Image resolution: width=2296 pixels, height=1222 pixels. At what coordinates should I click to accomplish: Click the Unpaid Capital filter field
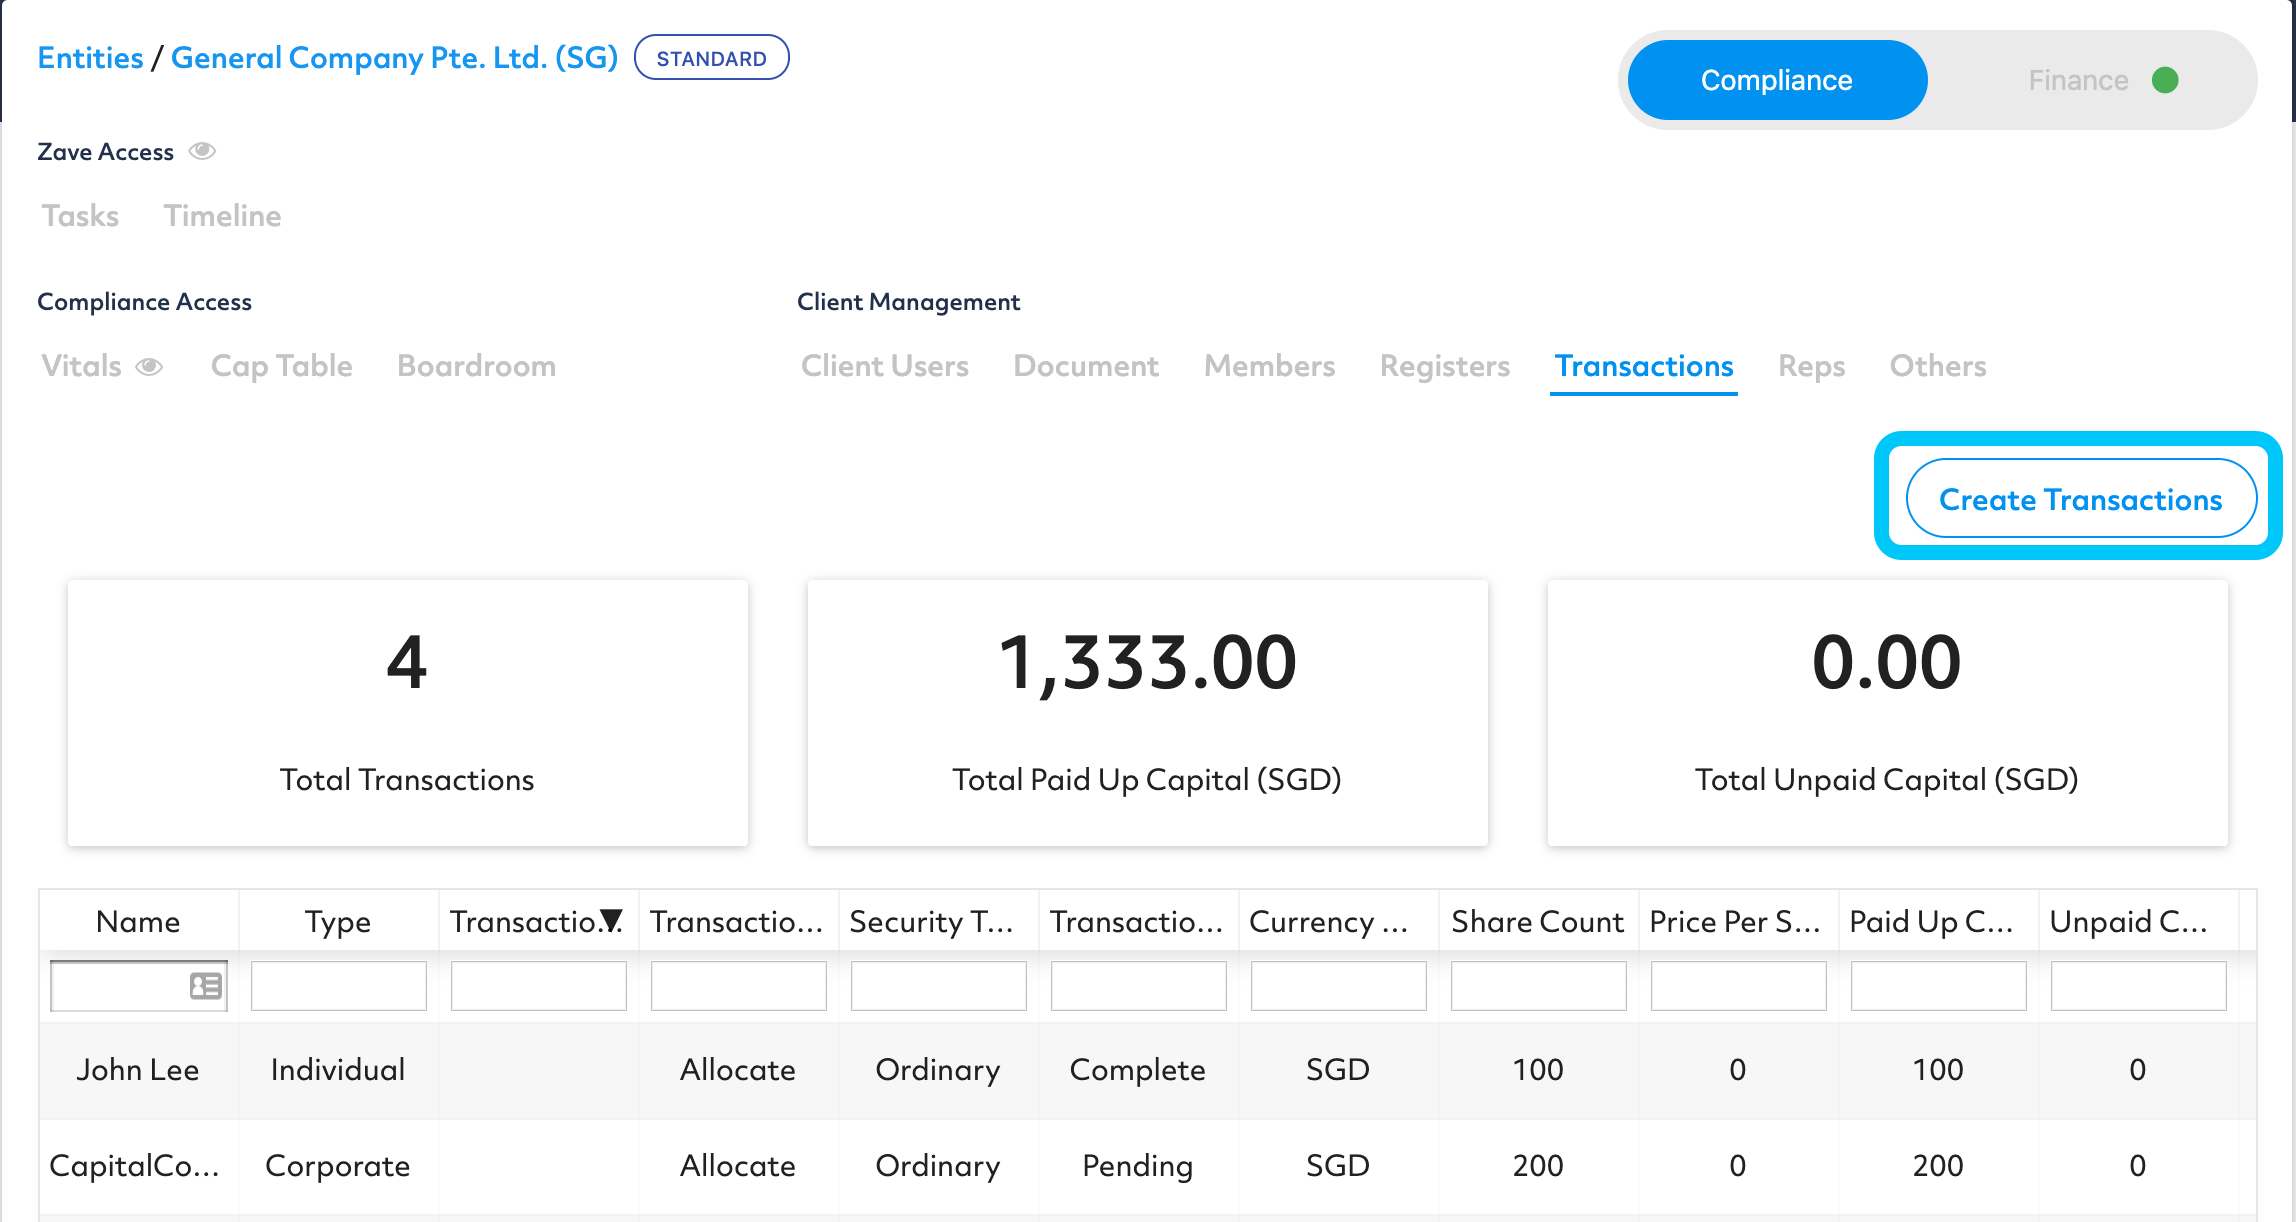tap(2139, 986)
